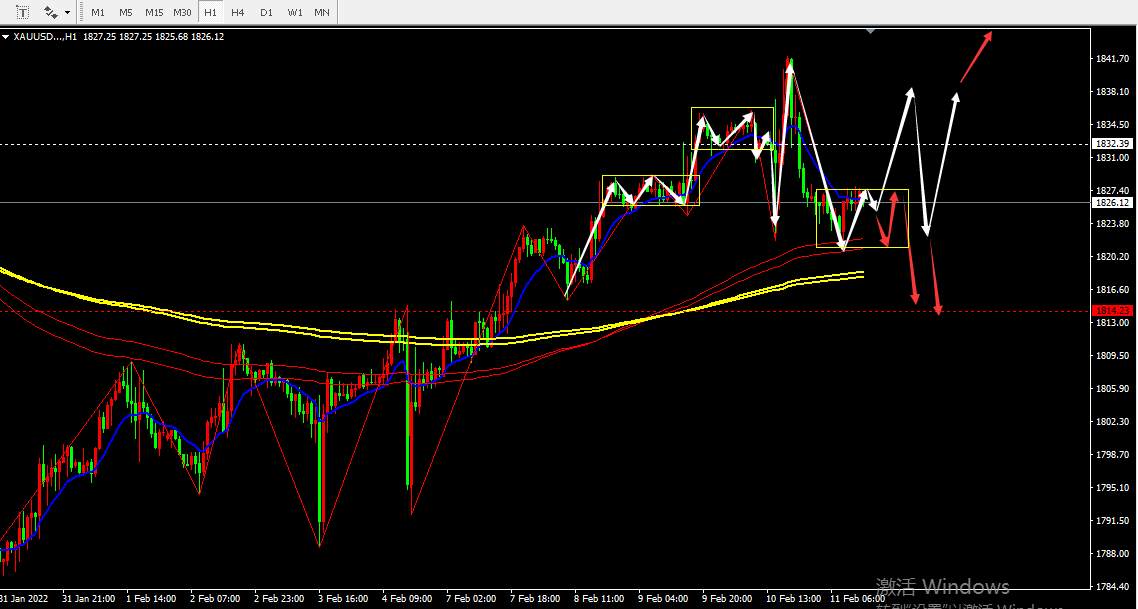Screen dimensions: 1138x609
Task: Click the 4 Feb 09:00 time label
Action: (407, 599)
